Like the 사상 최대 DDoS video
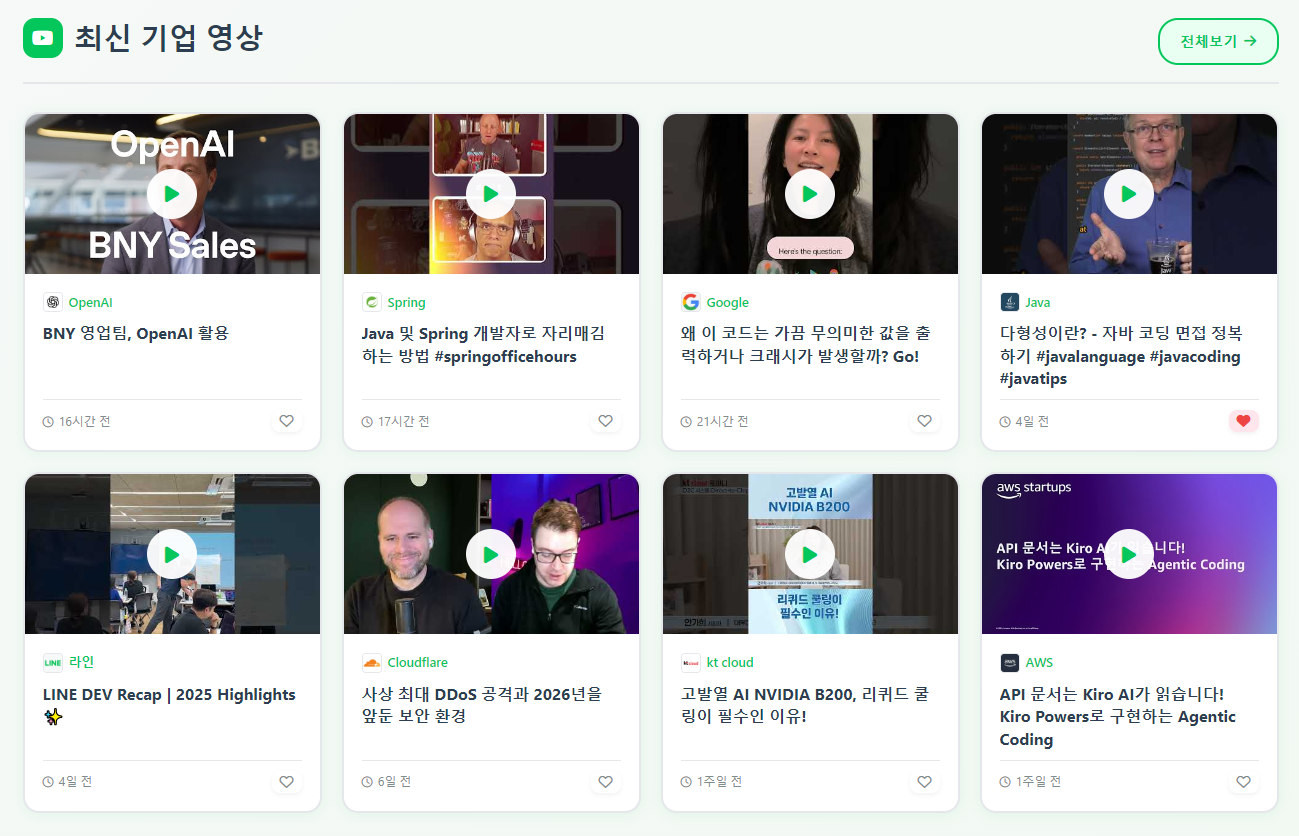This screenshot has width=1299, height=836. click(605, 781)
